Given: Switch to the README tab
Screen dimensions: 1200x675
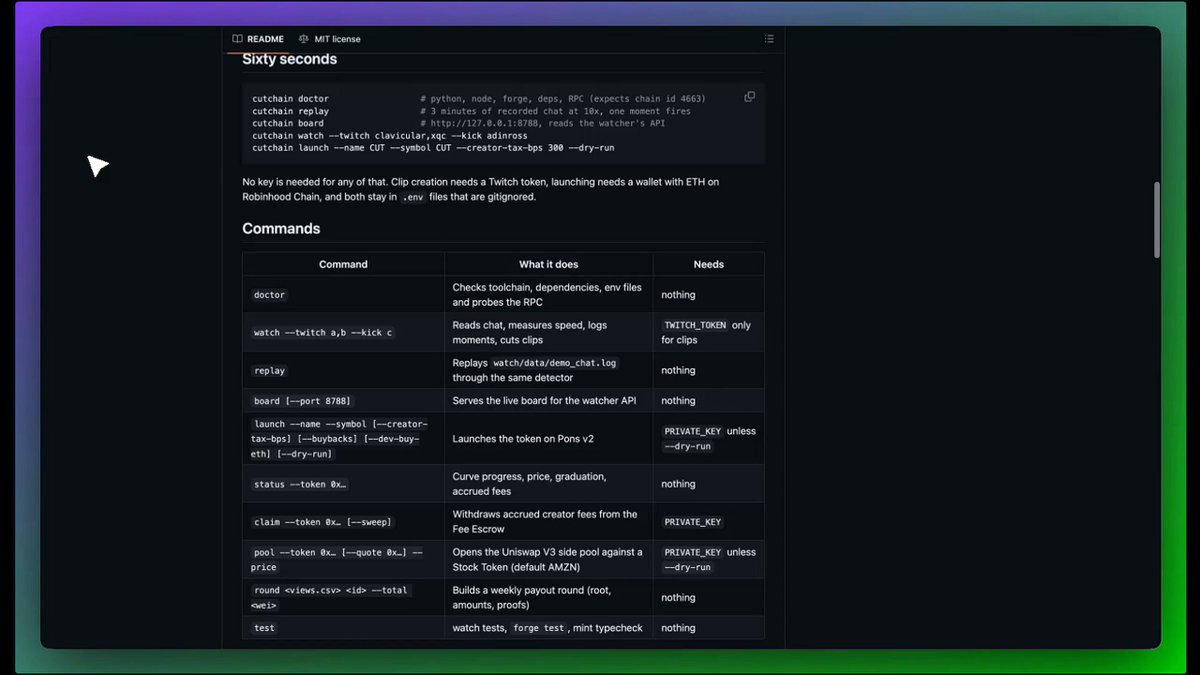Looking at the screenshot, I should [258, 39].
